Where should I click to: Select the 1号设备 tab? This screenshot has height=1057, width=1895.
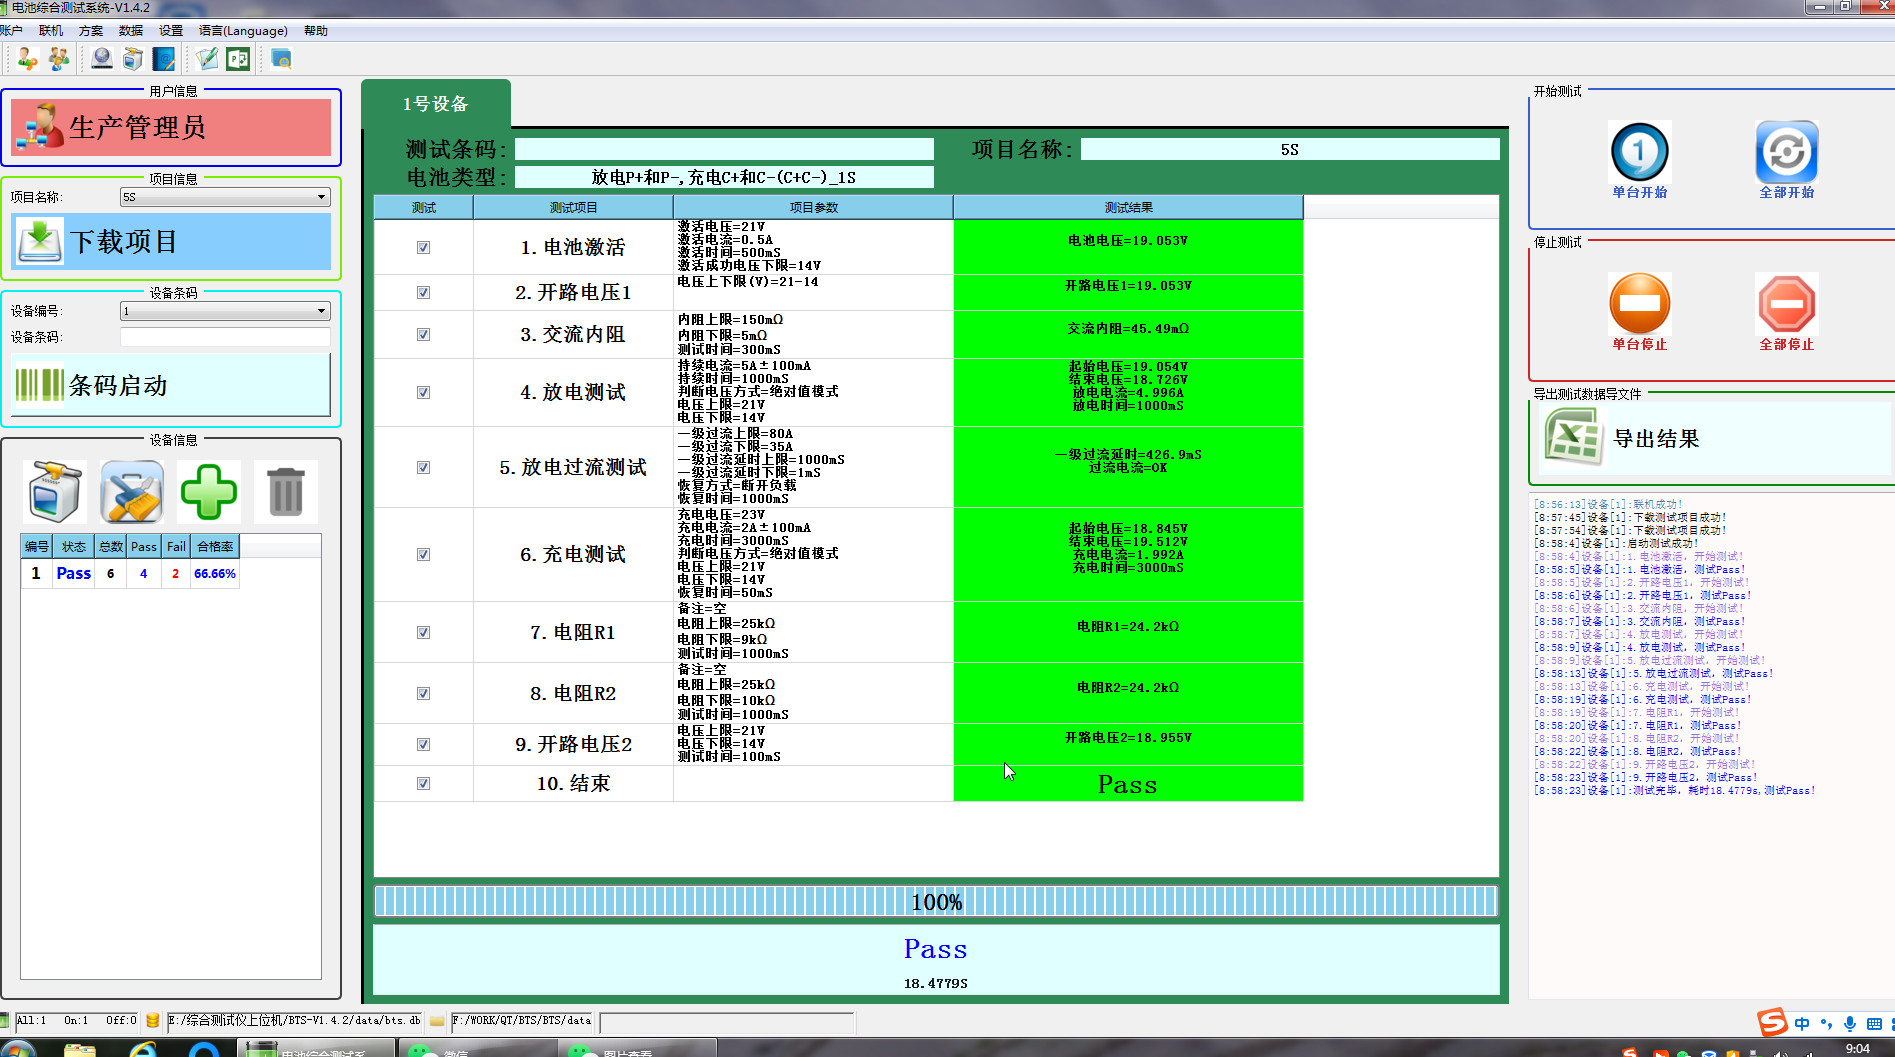click(436, 104)
